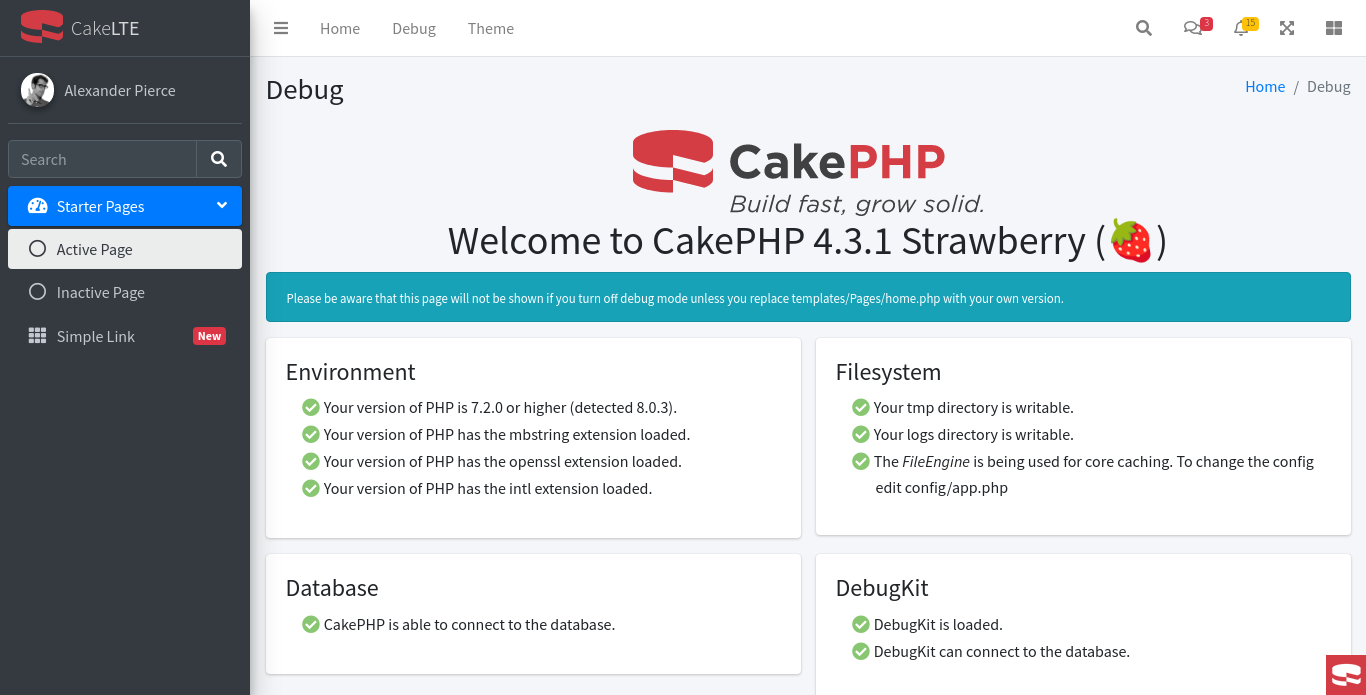Viewport: 1366px width, 695px height.
Task: Click the yellow notifications count badge
Action: [1250, 23]
